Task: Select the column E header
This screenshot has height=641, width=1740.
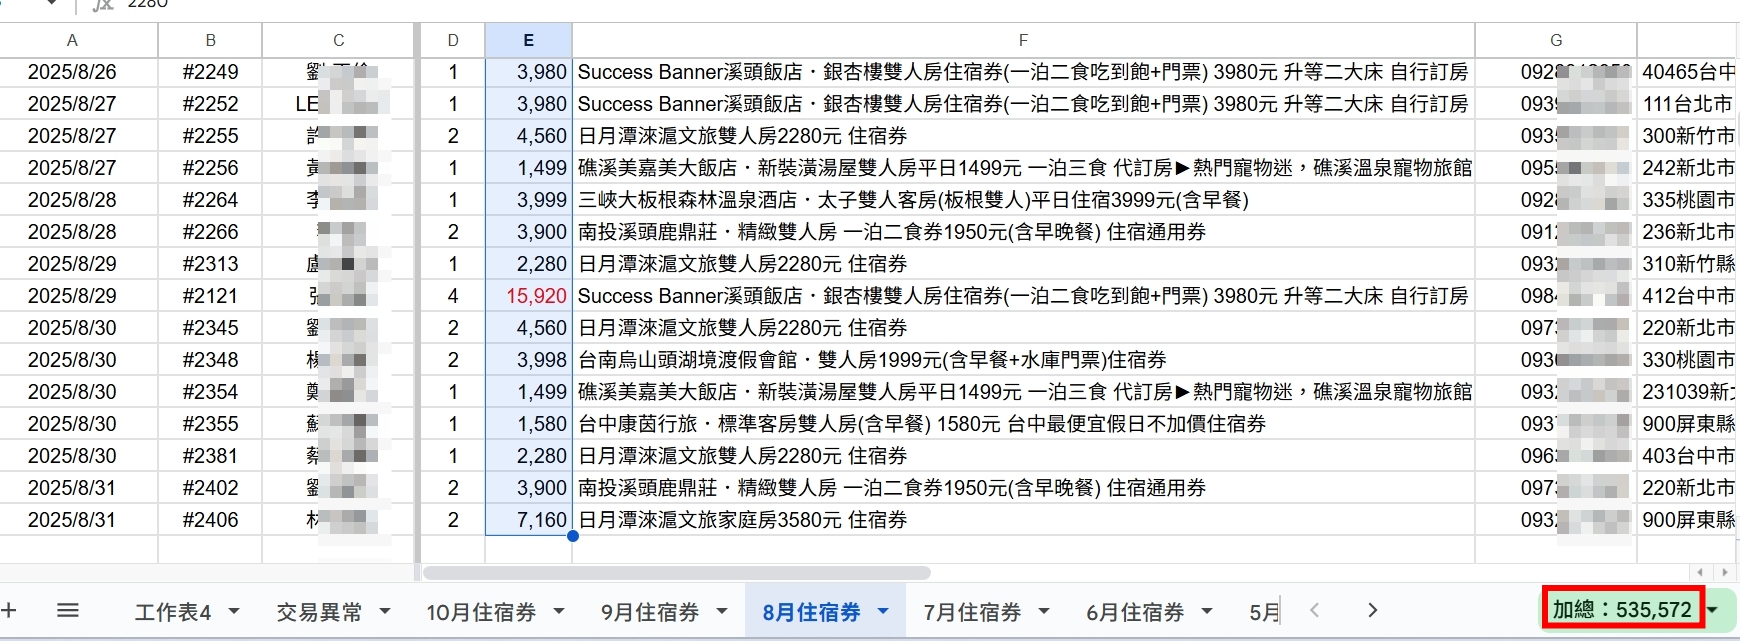Action: click(528, 40)
